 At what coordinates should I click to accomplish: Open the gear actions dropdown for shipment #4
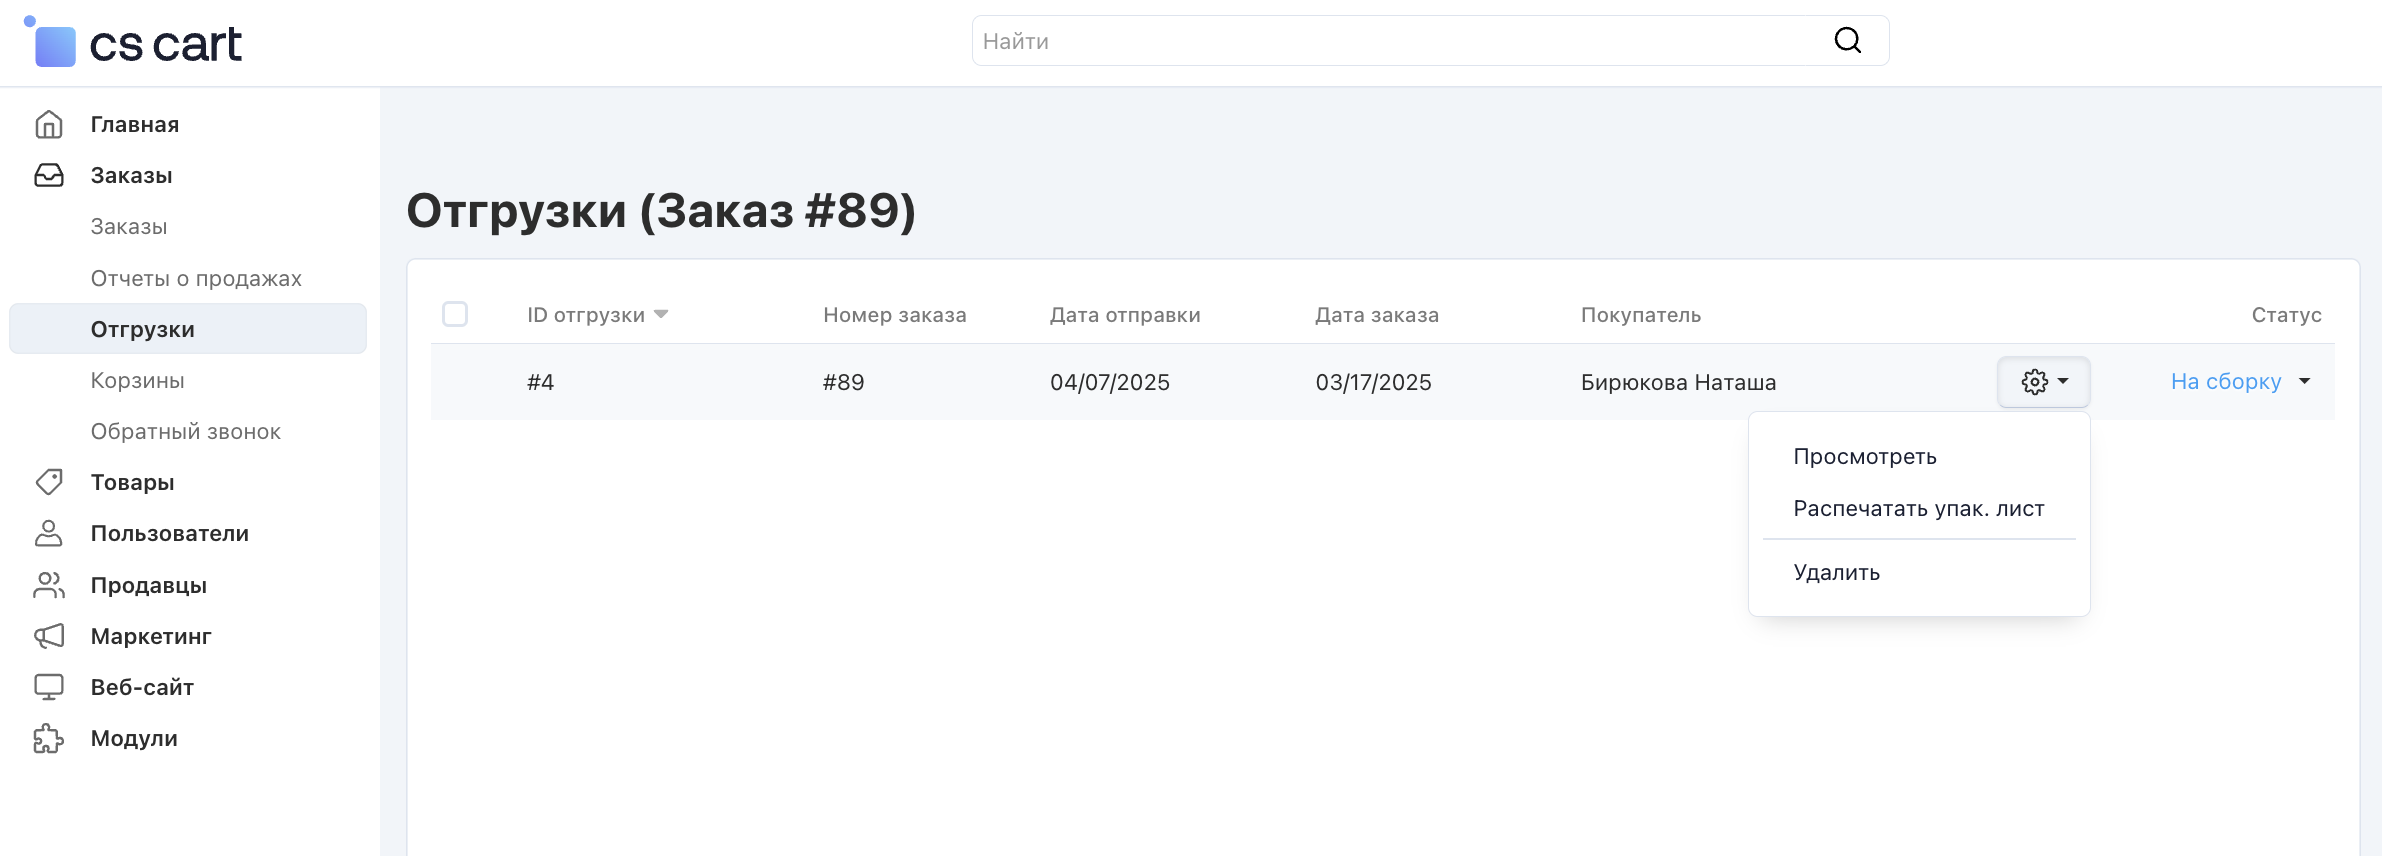tap(2043, 382)
